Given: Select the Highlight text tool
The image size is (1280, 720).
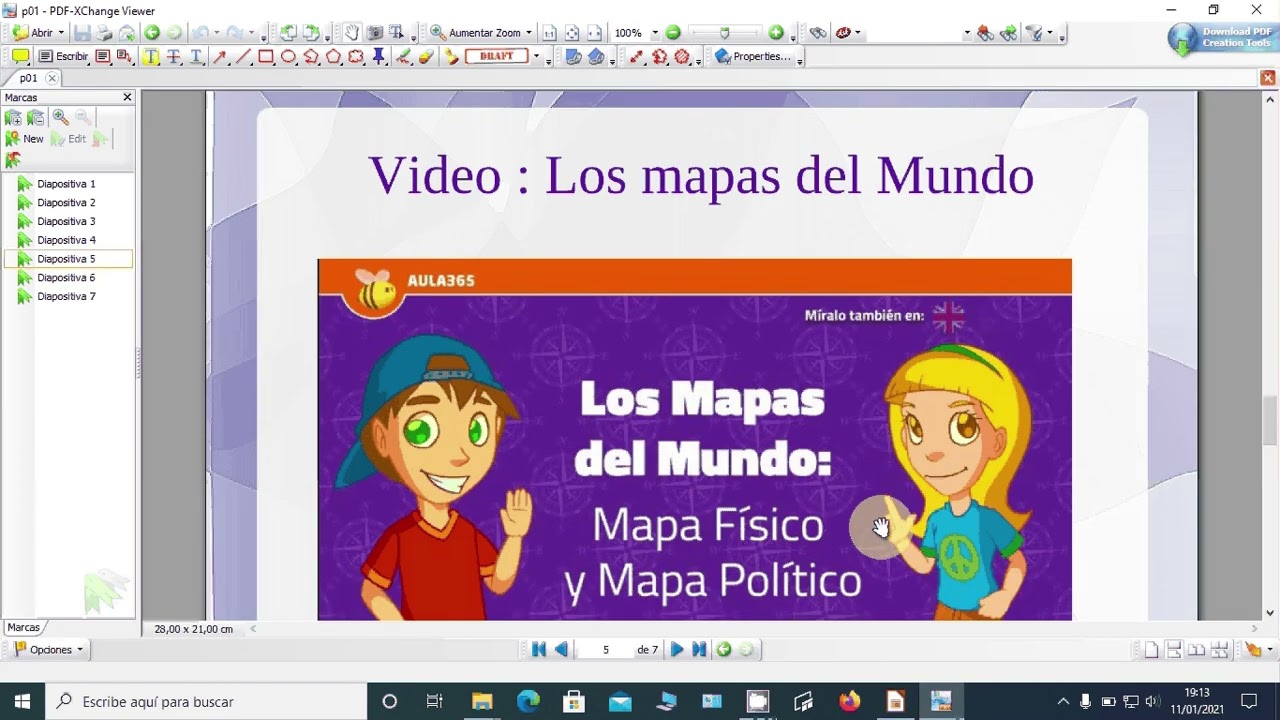Looking at the screenshot, I should (151, 57).
